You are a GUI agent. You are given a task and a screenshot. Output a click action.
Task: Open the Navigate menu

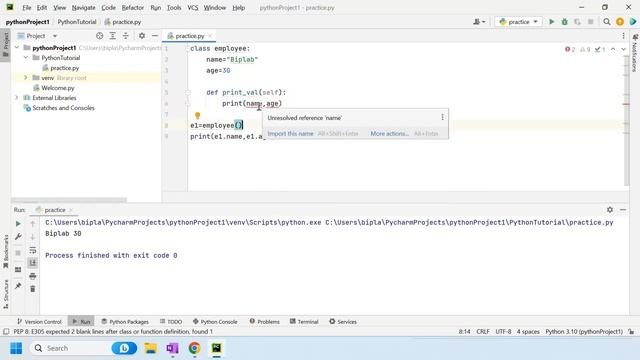tap(83, 7)
